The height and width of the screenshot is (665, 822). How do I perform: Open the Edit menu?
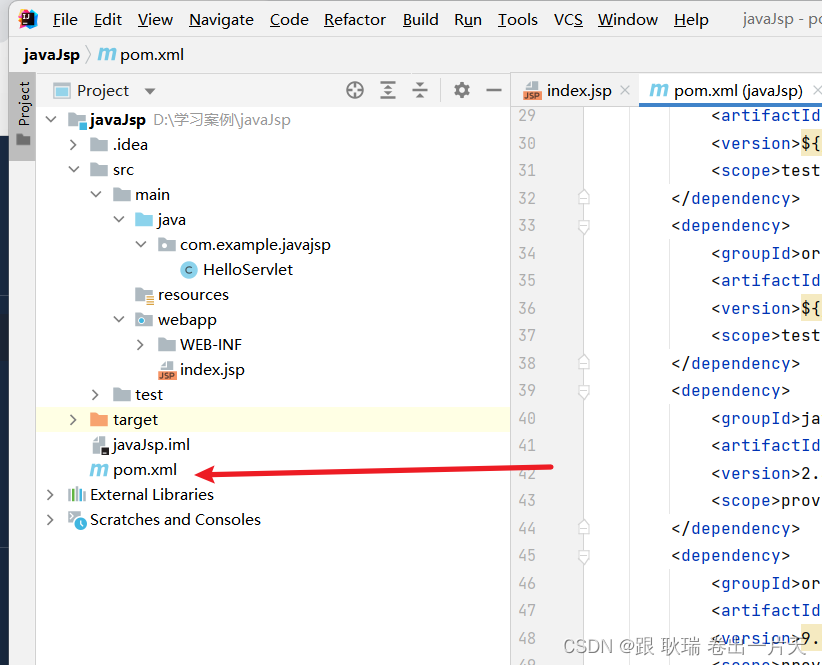(107, 20)
